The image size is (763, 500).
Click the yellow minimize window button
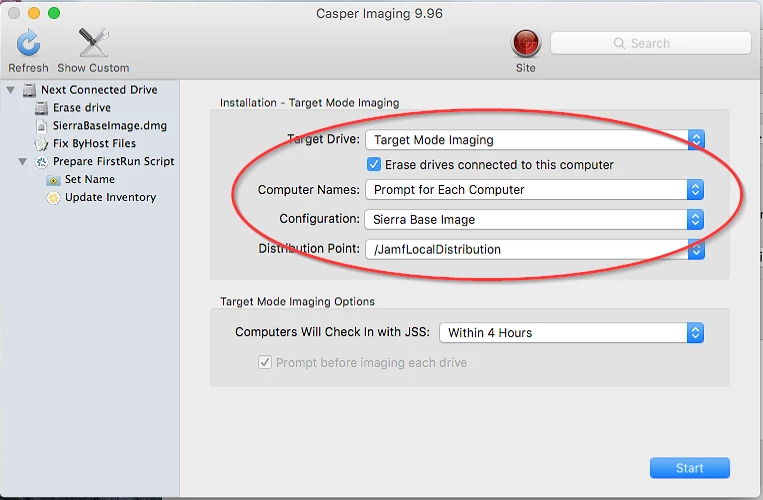click(x=34, y=13)
